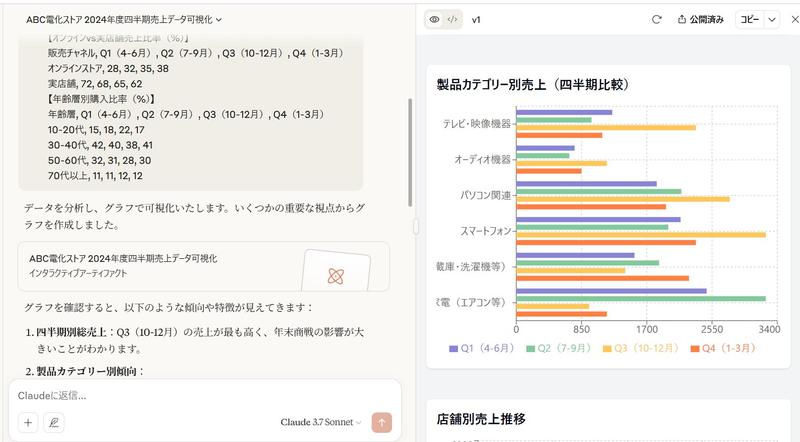Click the テレビ・映像機器 axis label

coord(477,124)
